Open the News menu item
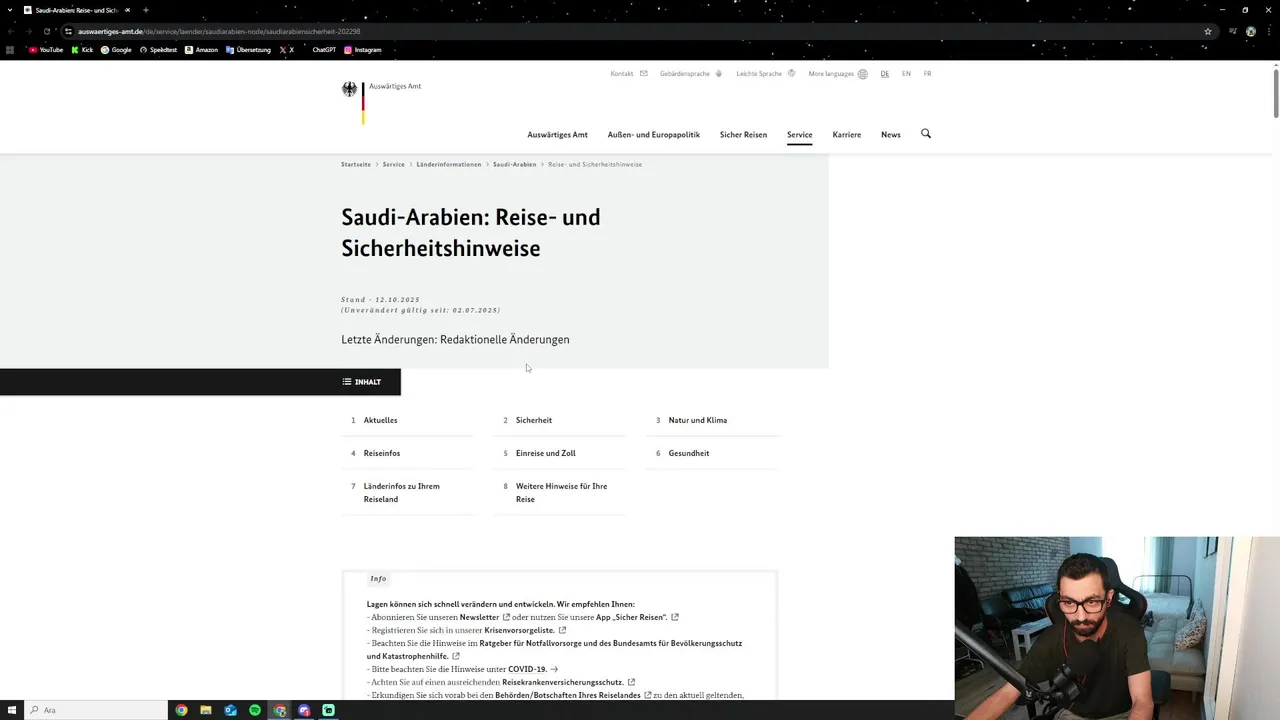 point(891,134)
